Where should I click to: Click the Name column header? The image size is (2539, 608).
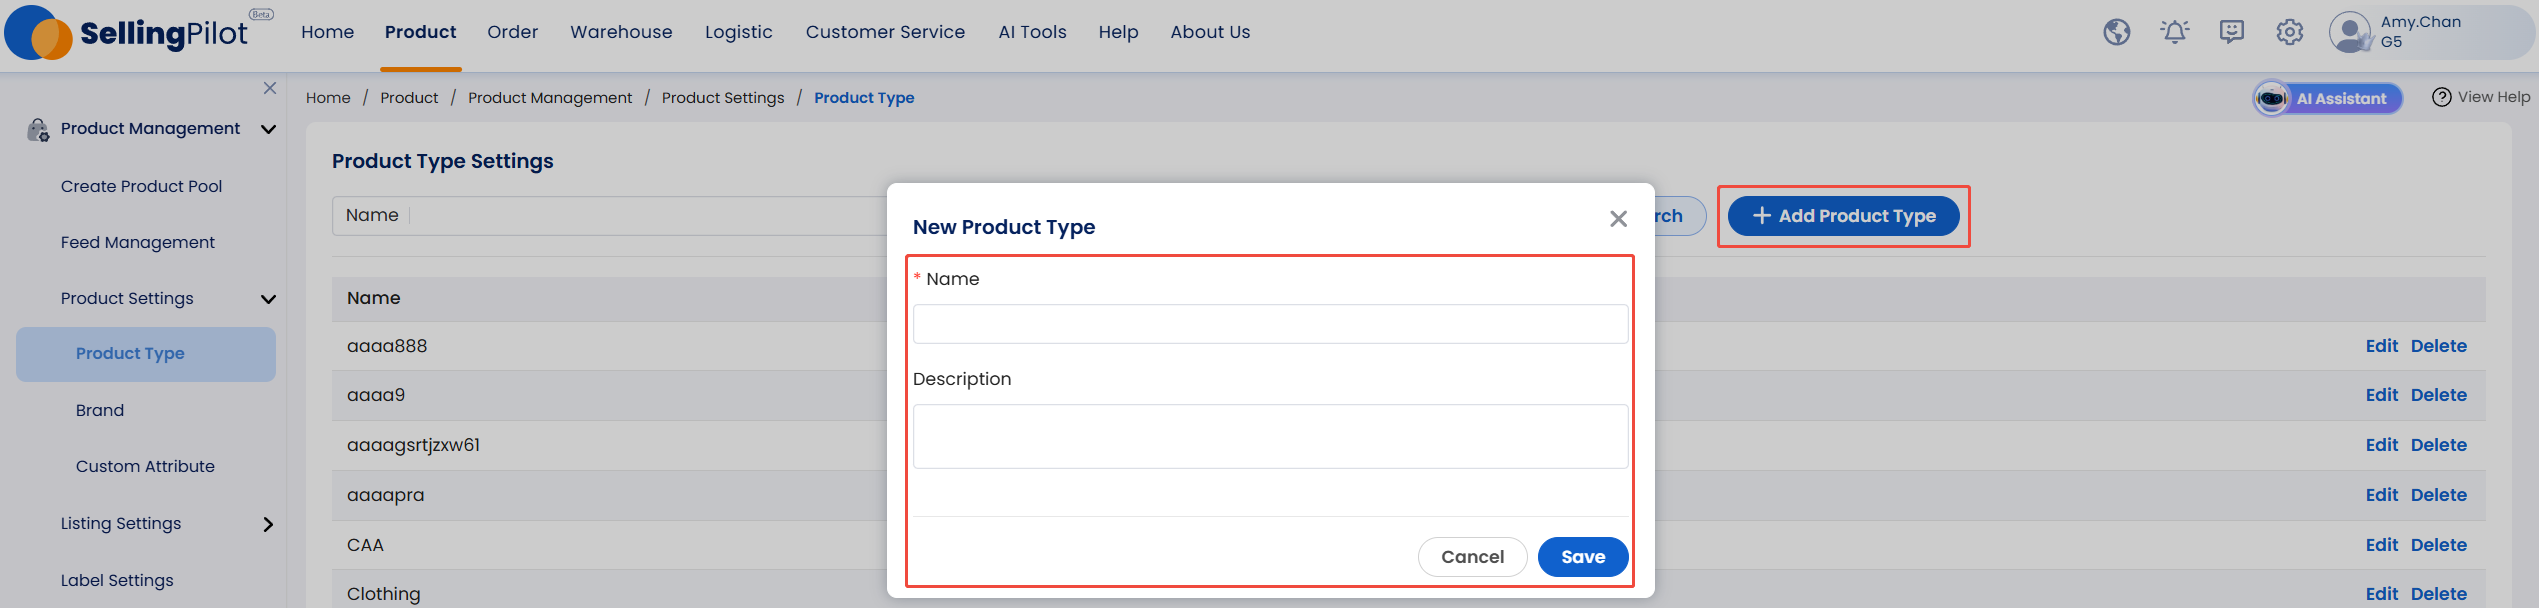(373, 298)
